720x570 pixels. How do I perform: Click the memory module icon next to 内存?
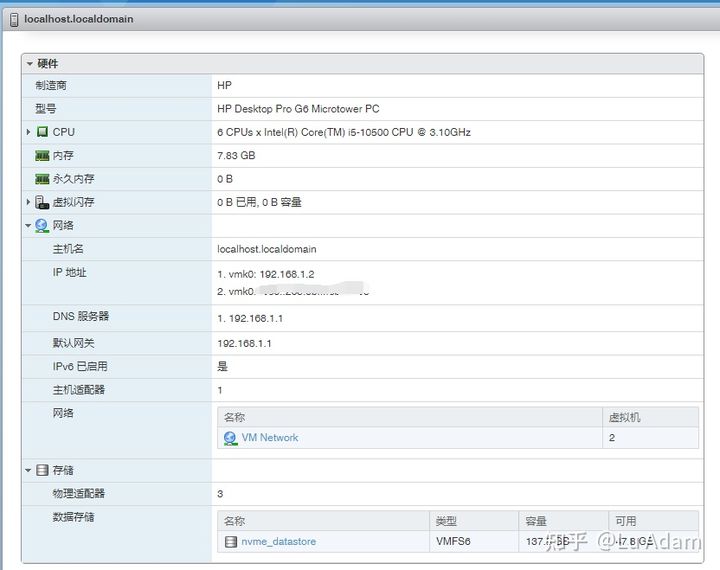coord(42,156)
